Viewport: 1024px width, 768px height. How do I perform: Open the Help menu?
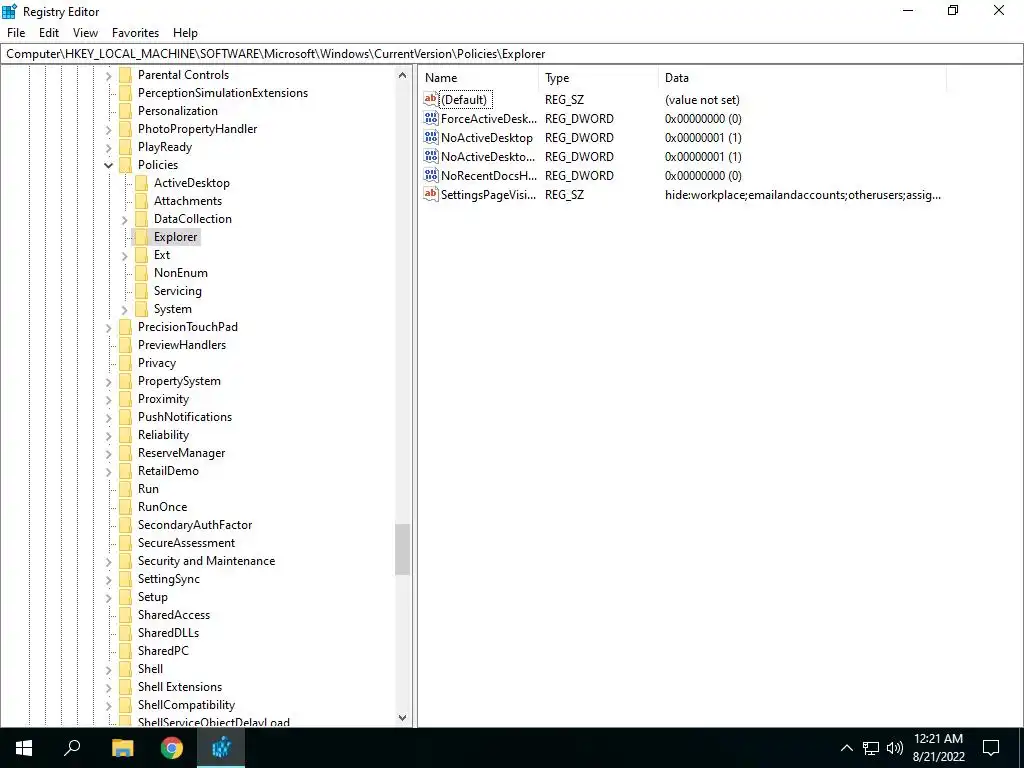pos(185,33)
